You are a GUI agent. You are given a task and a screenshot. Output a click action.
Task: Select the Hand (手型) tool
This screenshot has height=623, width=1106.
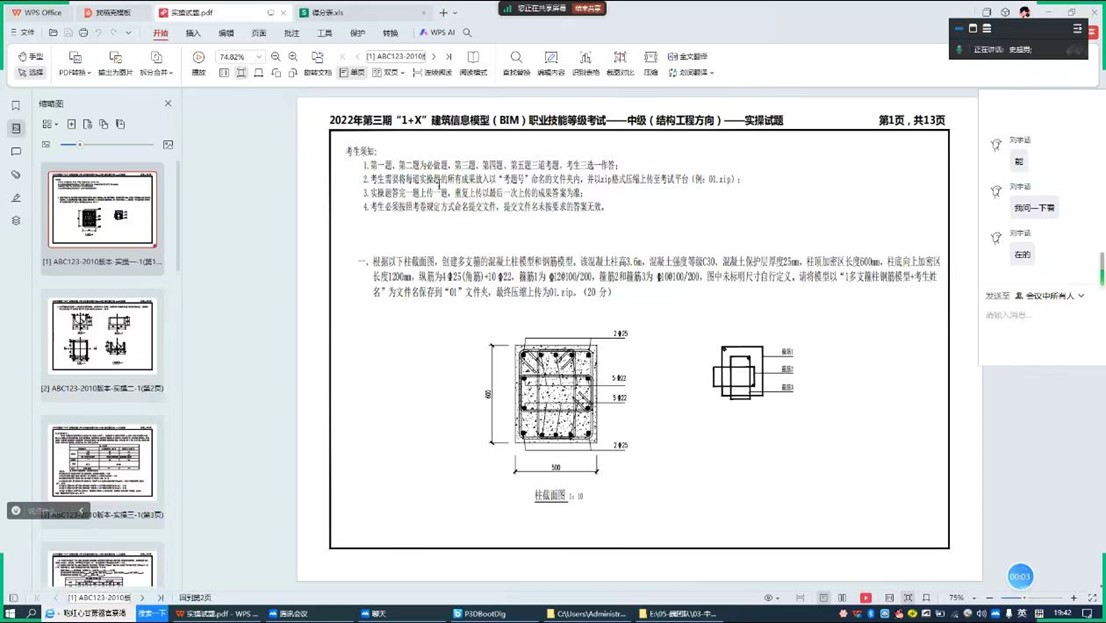tap(30, 57)
